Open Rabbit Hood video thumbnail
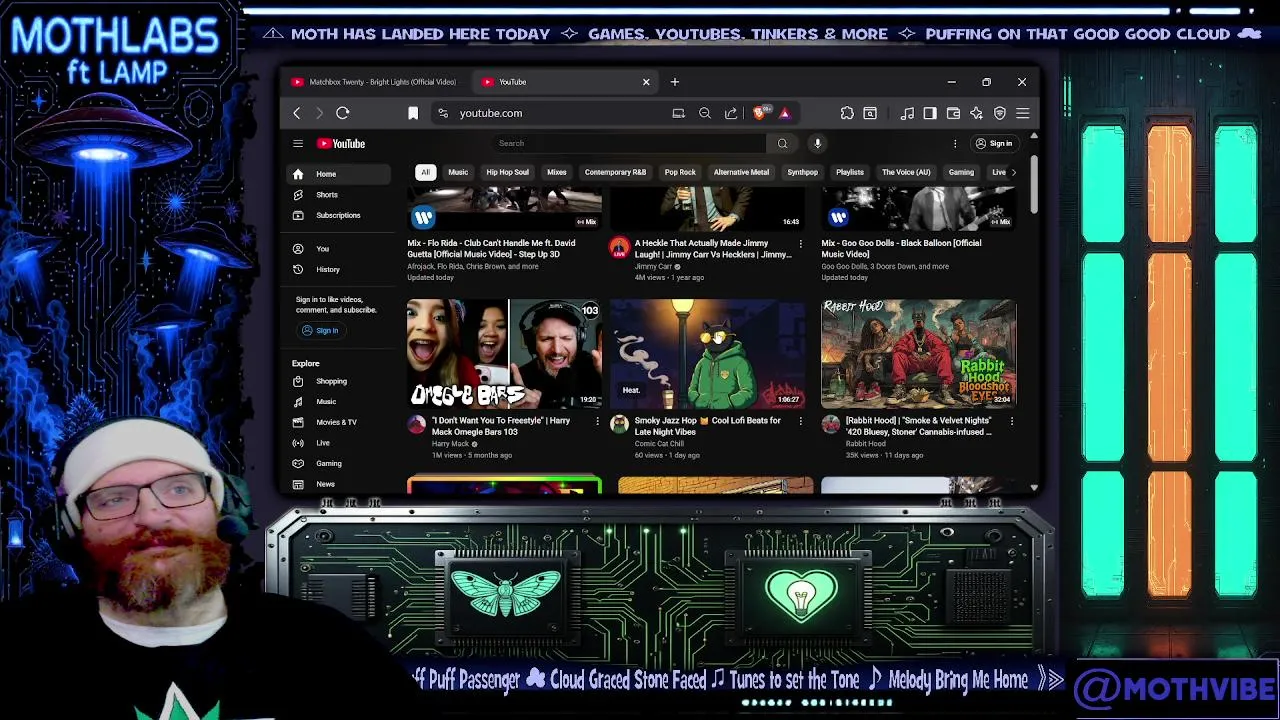1280x720 pixels. click(x=919, y=354)
